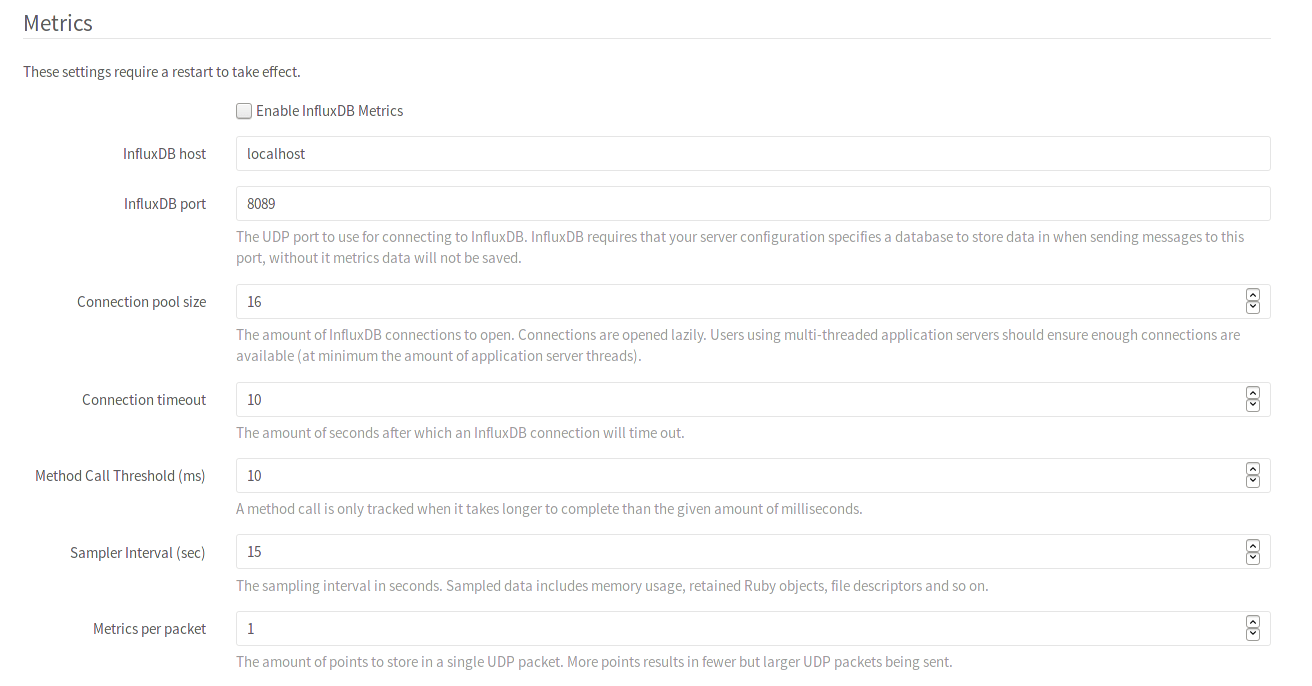This screenshot has height=686, width=1312.
Task: Decrease the Sampler Interval with the down stepper
Action: (1252, 557)
